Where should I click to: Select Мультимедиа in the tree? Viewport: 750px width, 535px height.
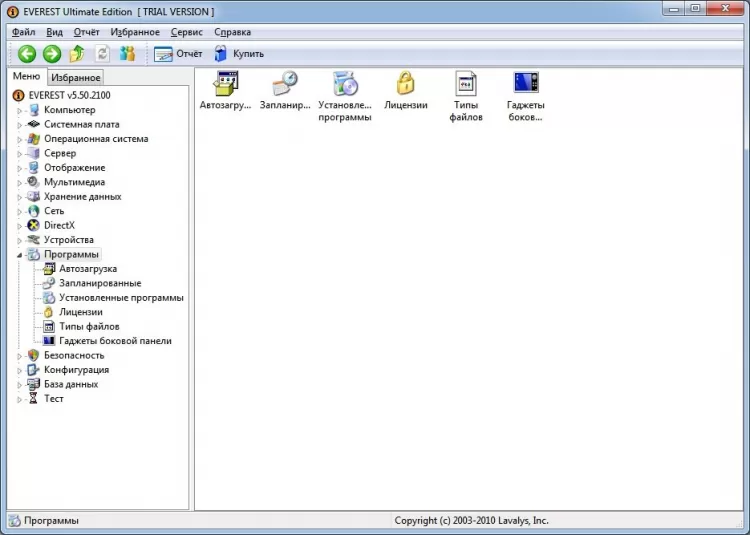pos(75,182)
